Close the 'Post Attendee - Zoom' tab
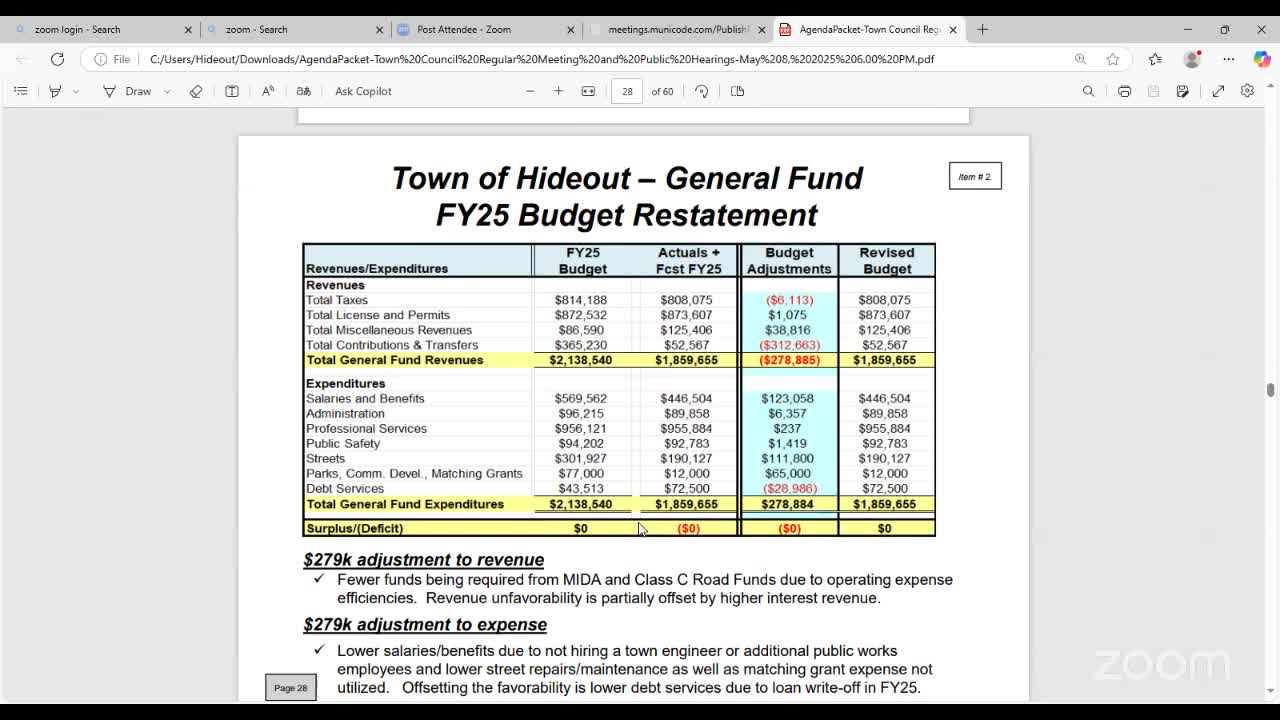This screenshot has width=1280, height=720. (571, 30)
